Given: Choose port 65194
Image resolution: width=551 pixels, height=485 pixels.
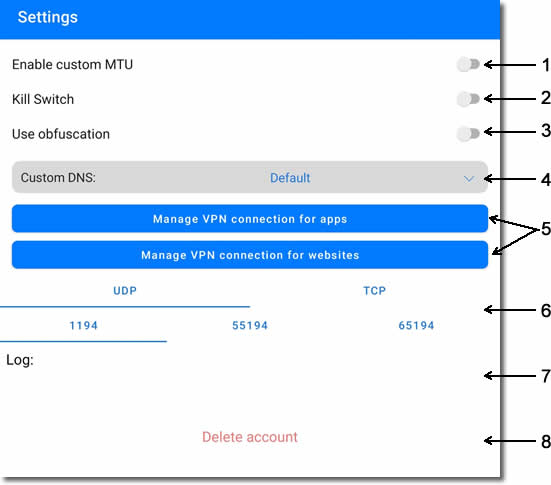Looking at the screenshot, I should click(x=416, y=325).
